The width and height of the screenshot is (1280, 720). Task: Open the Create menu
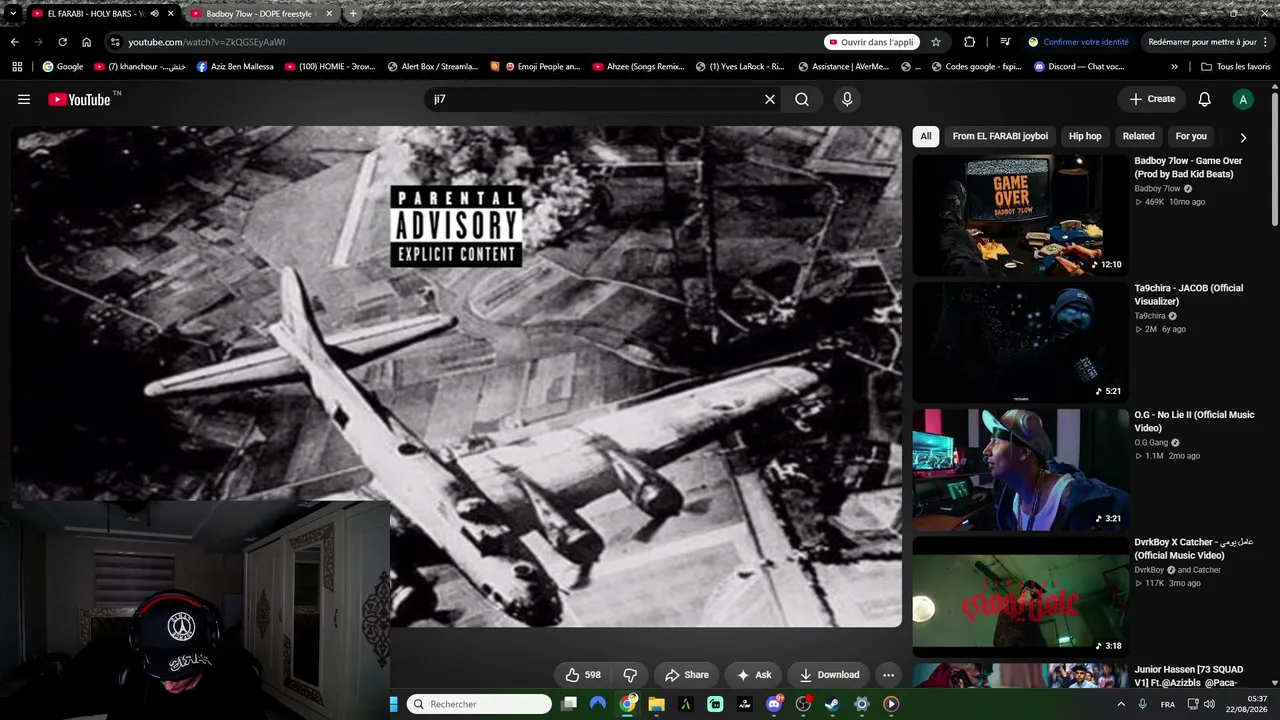click(x=1152, y=99)
